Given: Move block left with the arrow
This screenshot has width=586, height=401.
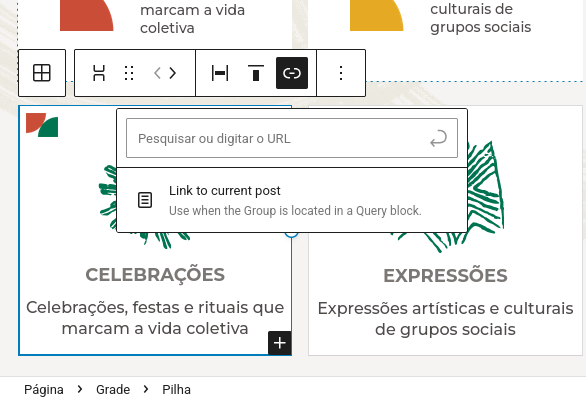Looking at the screenshot, I should click(x=157, y=73).
